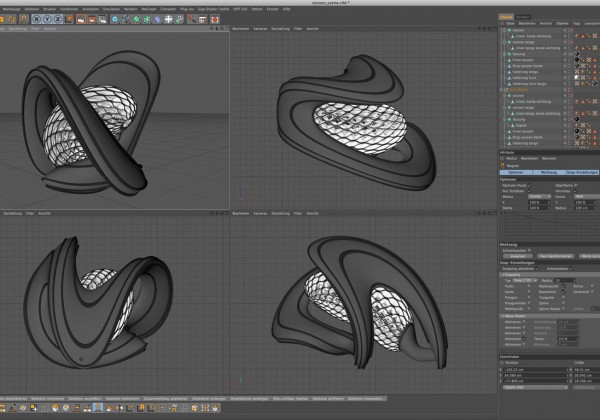The height and width of the screenshot is (420, 600).
Task: Open the Hilfe menu
Action: coord(286,9)
